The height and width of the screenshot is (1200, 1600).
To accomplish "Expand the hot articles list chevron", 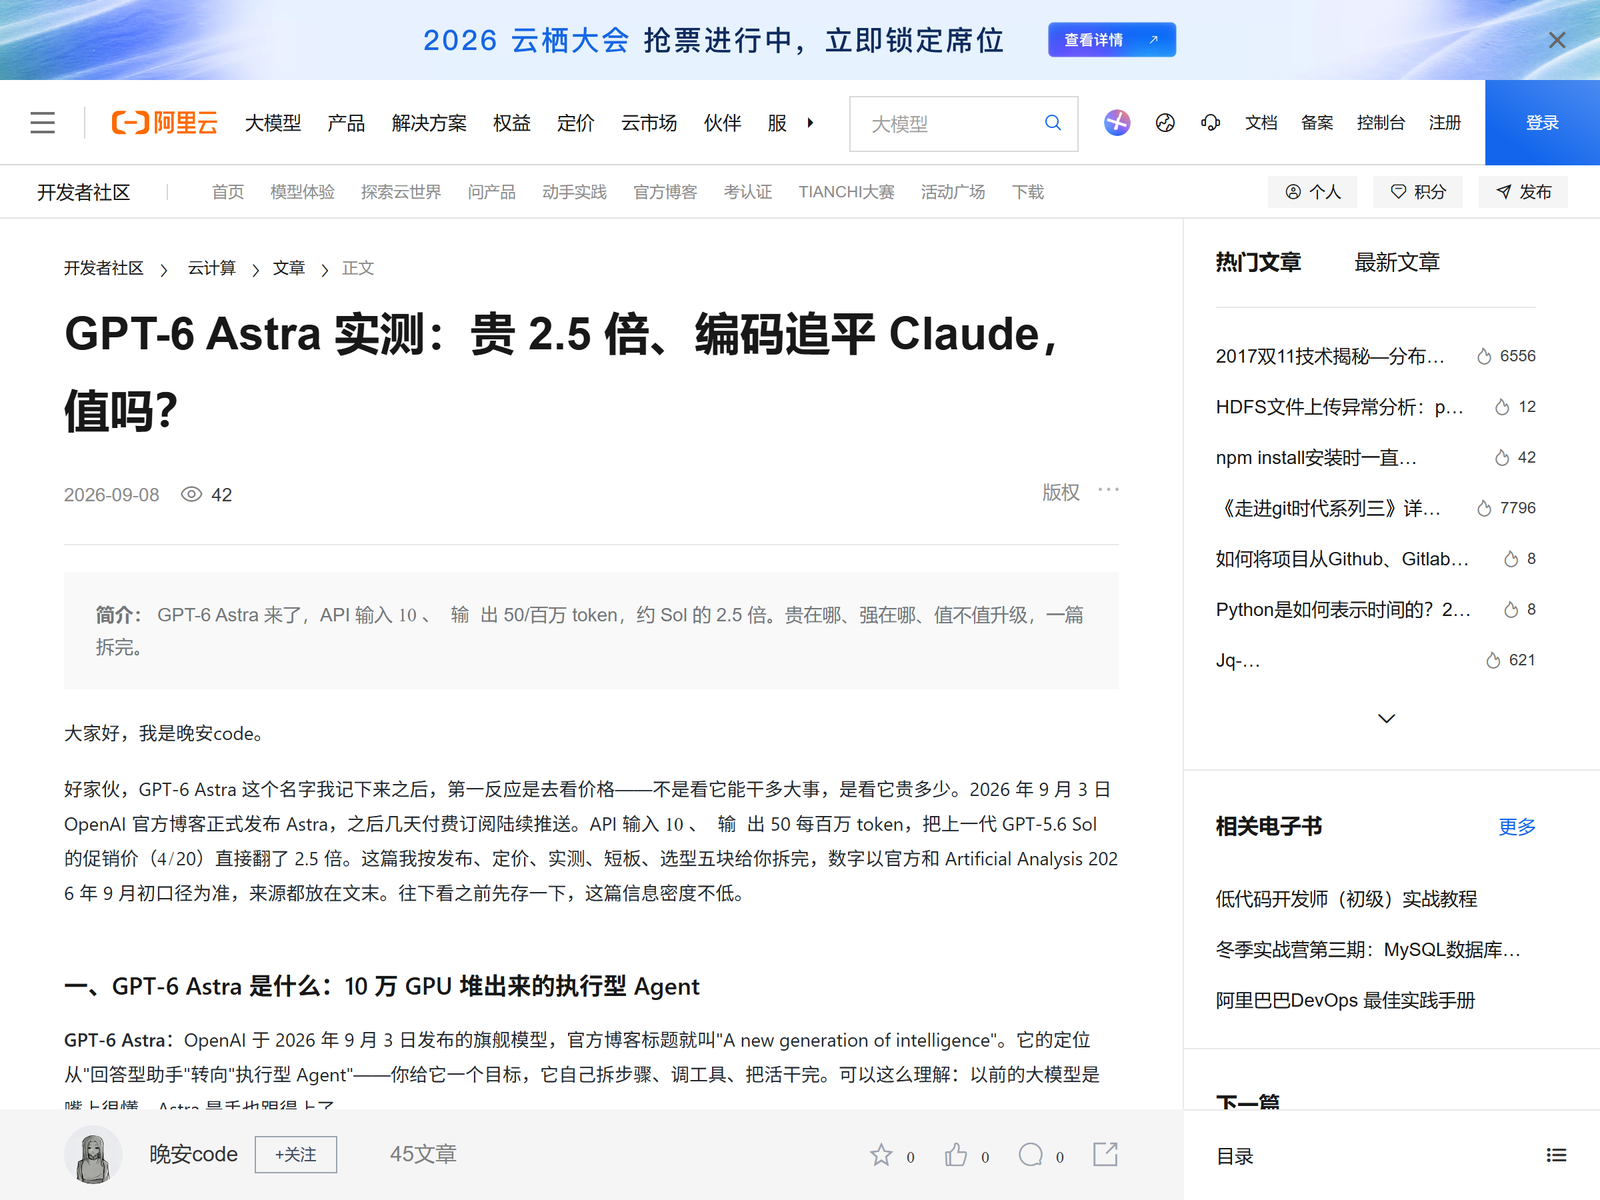I will tap(1386, 718).
